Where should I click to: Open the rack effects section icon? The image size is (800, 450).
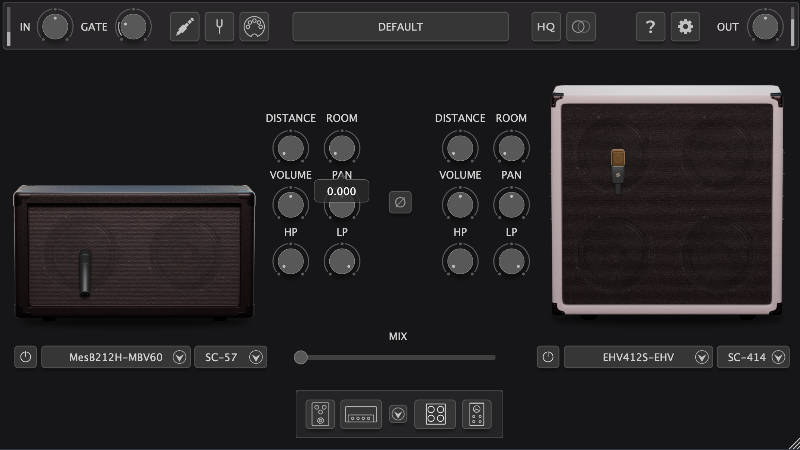[477, 414]
